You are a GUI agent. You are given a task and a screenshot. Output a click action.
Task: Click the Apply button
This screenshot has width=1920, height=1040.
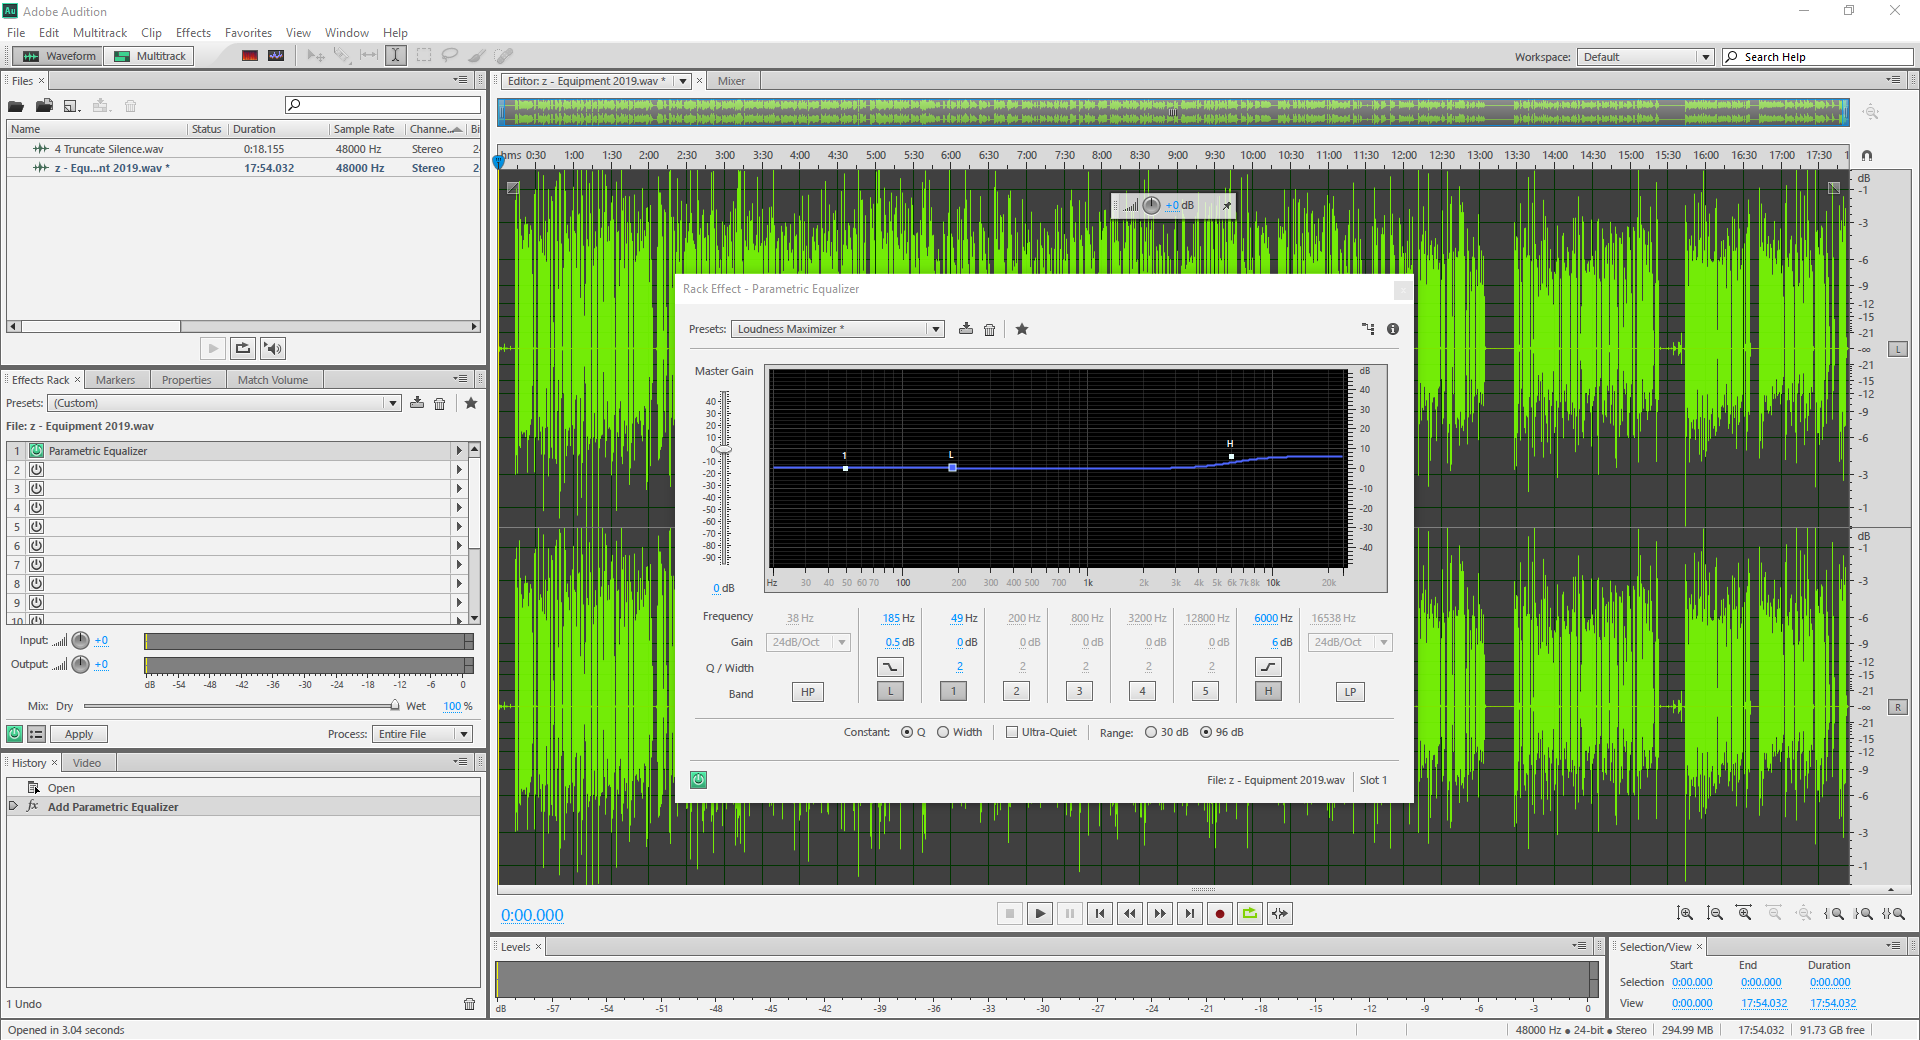click(79, 734)
